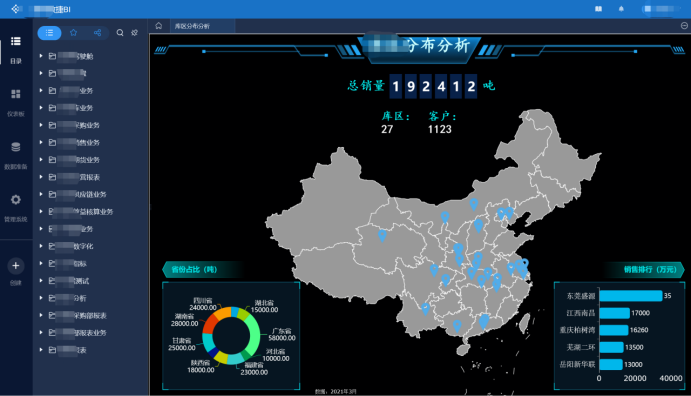Expand the 销售业务 folder arrow
This screenshot has height=396, width=691.
[x=41, y=142]
